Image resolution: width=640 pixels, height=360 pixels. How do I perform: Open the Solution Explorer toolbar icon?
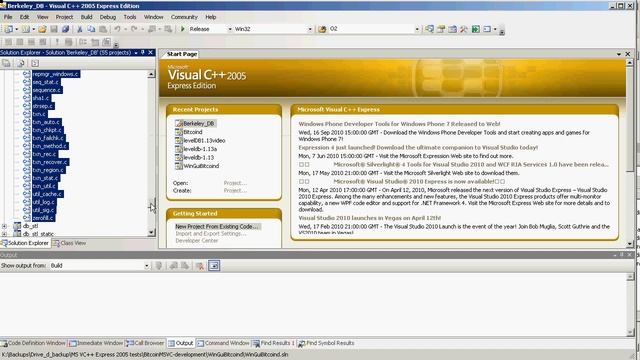(429, 29)
